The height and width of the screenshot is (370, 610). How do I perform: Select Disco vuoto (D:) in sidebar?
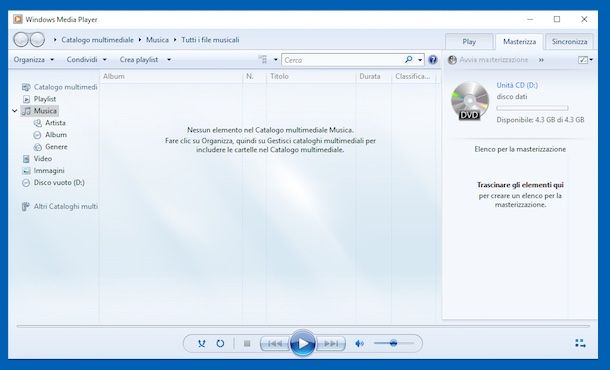pyautogui.click(x=53, y=182)
